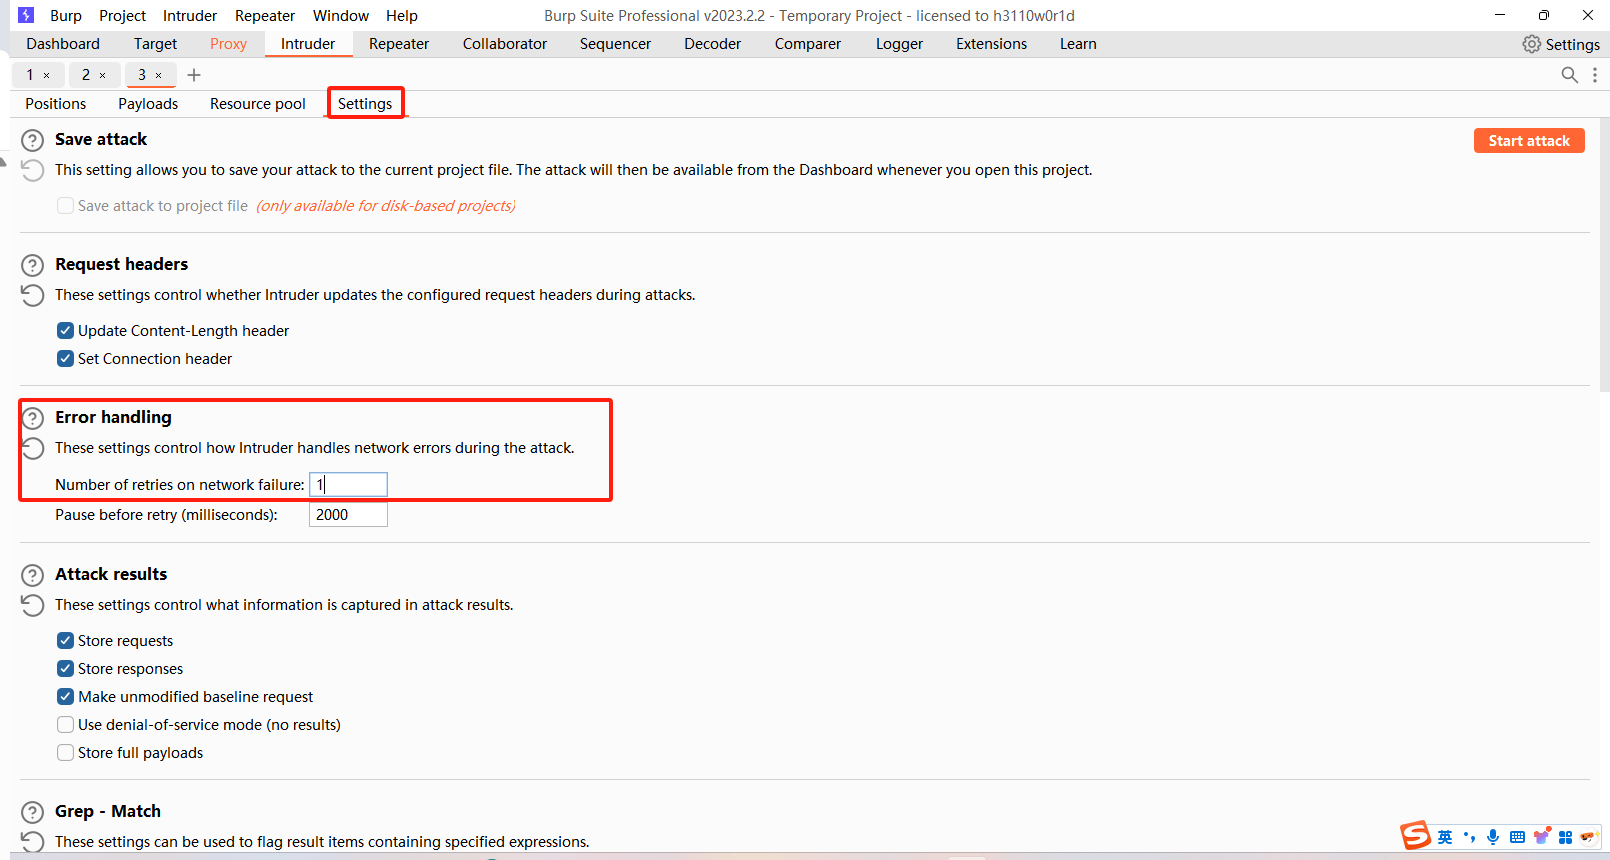
Task: Open the Resource pool sub-tab
Action: [258, 104]
